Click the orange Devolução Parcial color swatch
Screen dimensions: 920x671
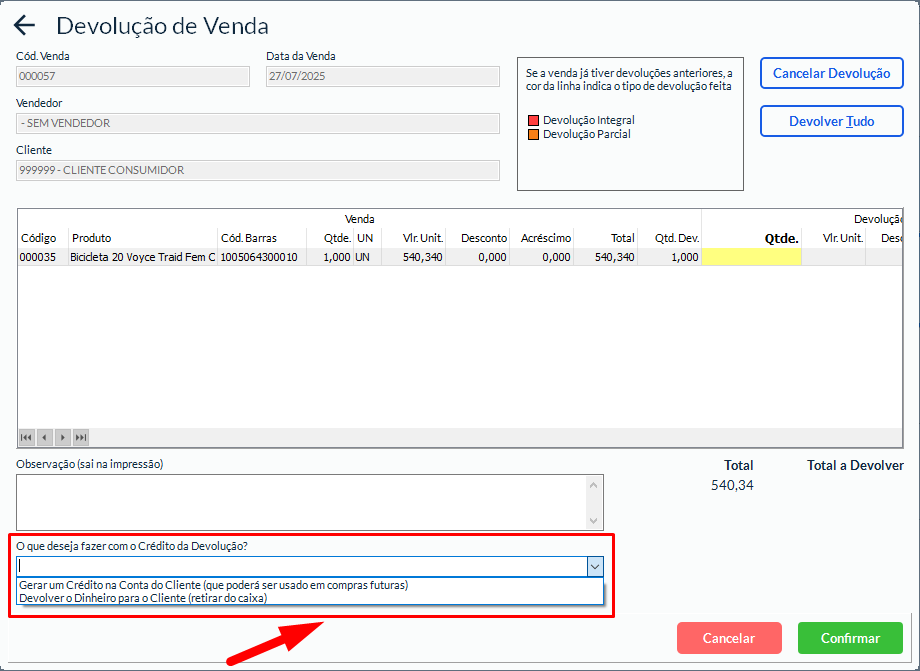point(534,134)
